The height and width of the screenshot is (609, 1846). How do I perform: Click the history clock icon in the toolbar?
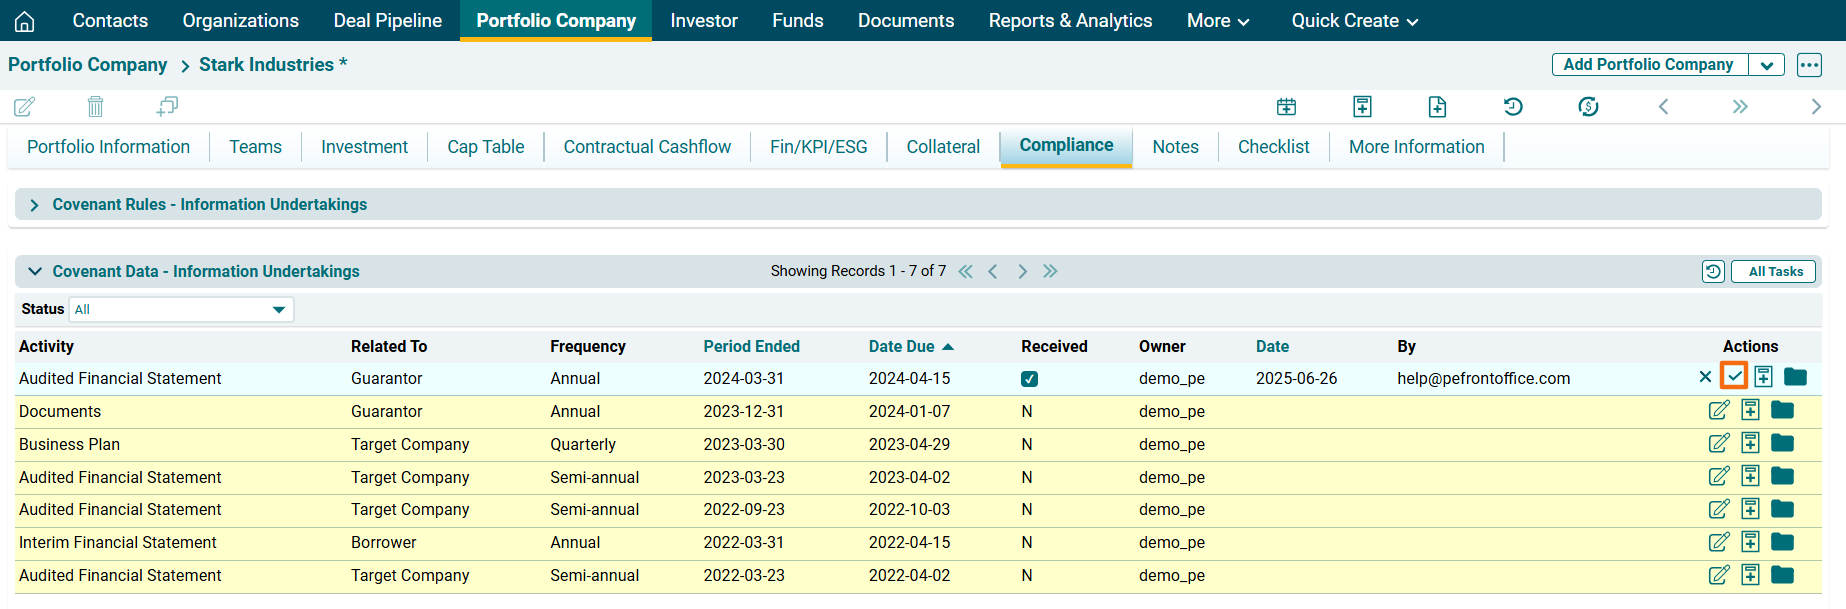pyautogui.click(x=1512, y=106)
